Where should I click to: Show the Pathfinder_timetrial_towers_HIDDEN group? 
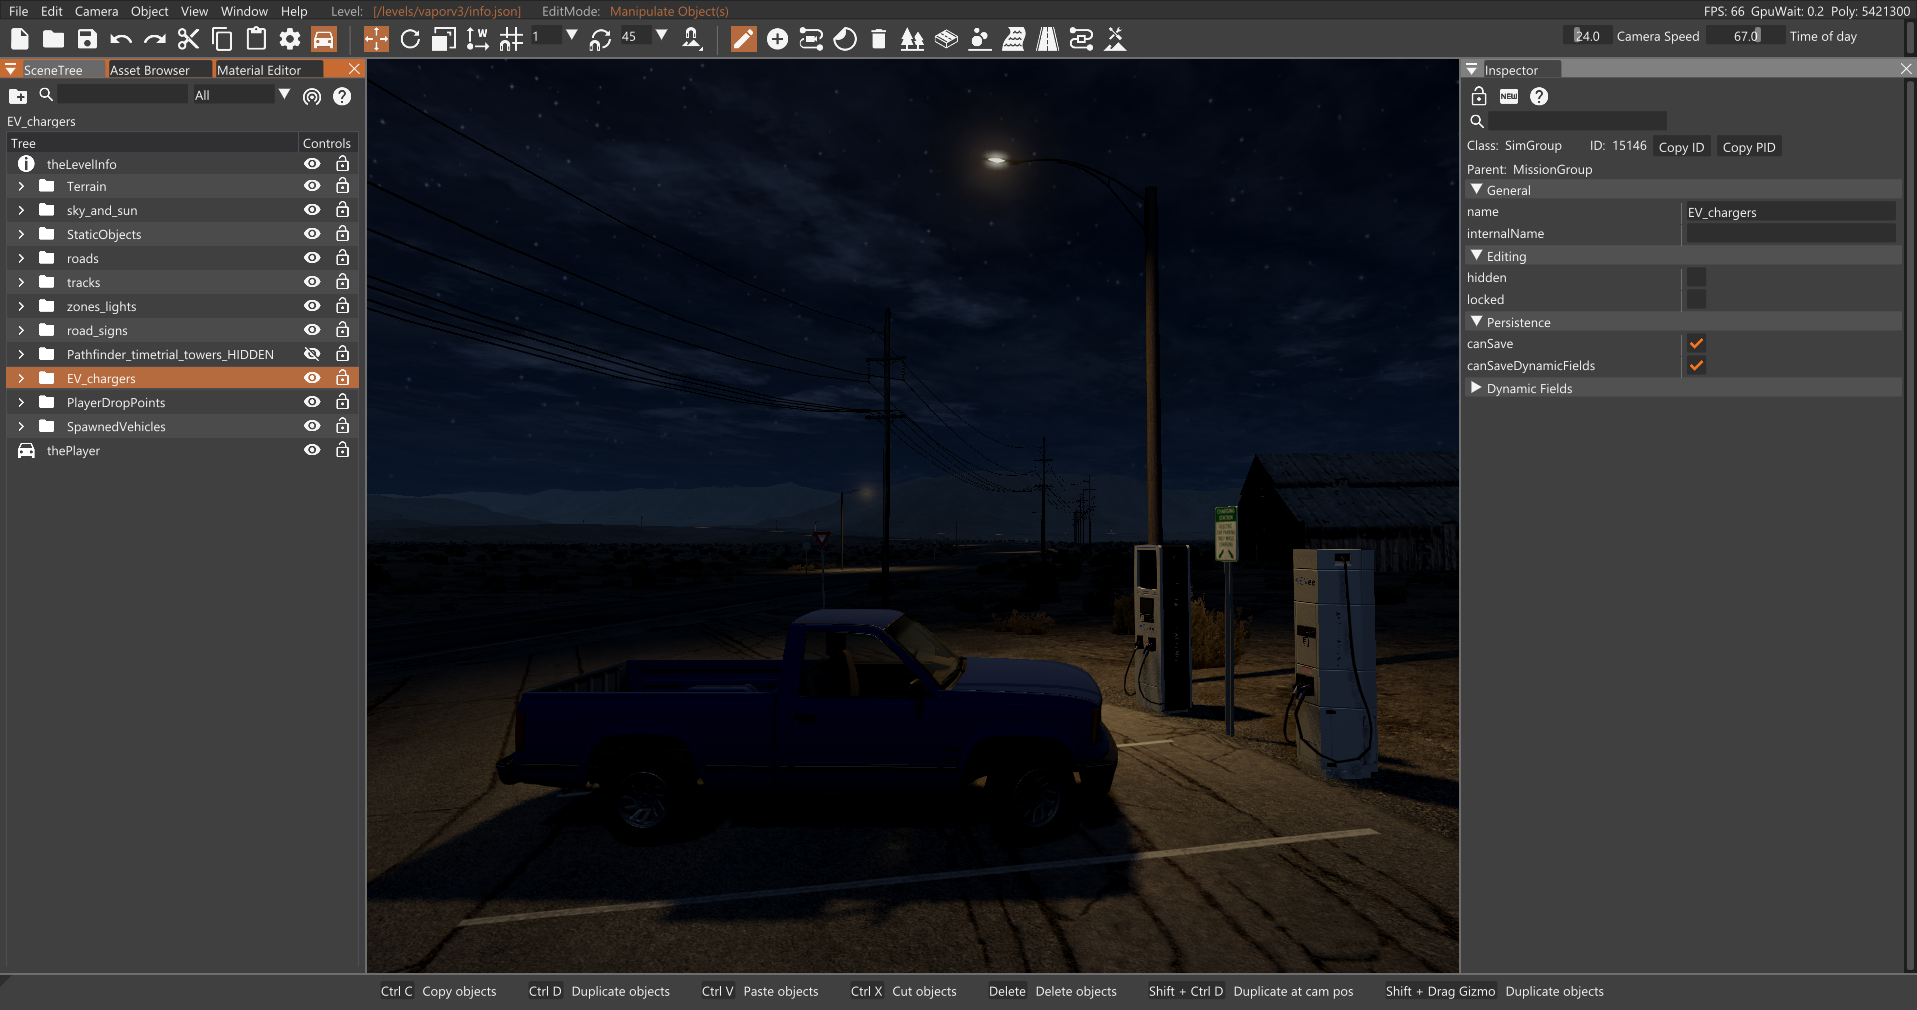(x=312, y=354)
